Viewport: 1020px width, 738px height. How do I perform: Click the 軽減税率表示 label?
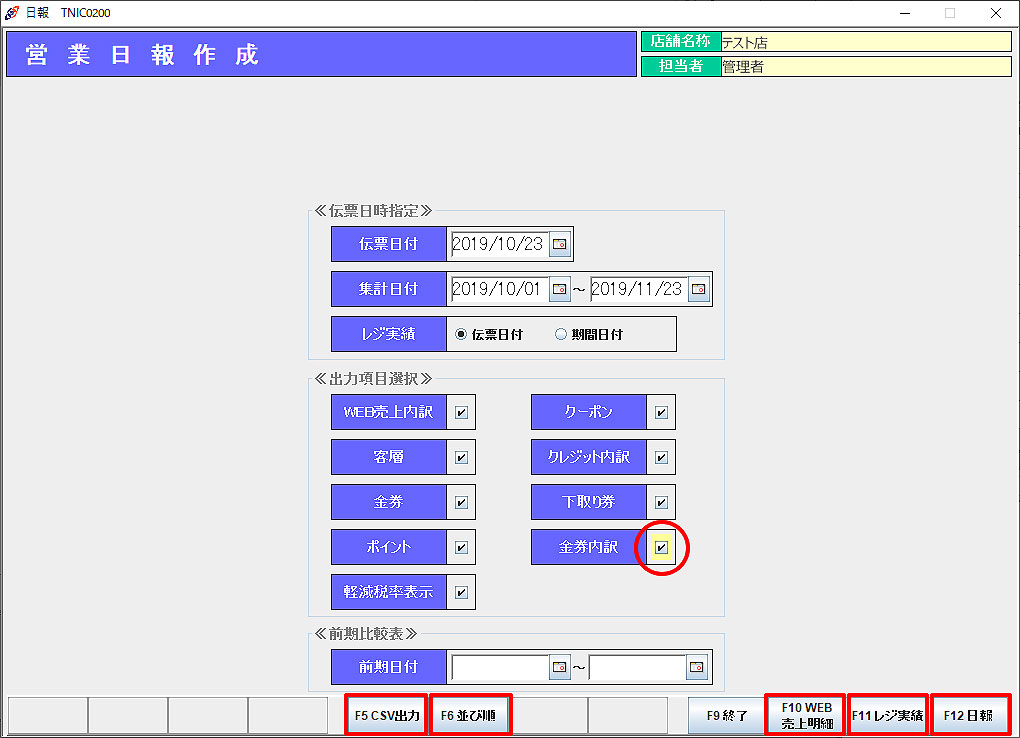click(x=388, y=592)
